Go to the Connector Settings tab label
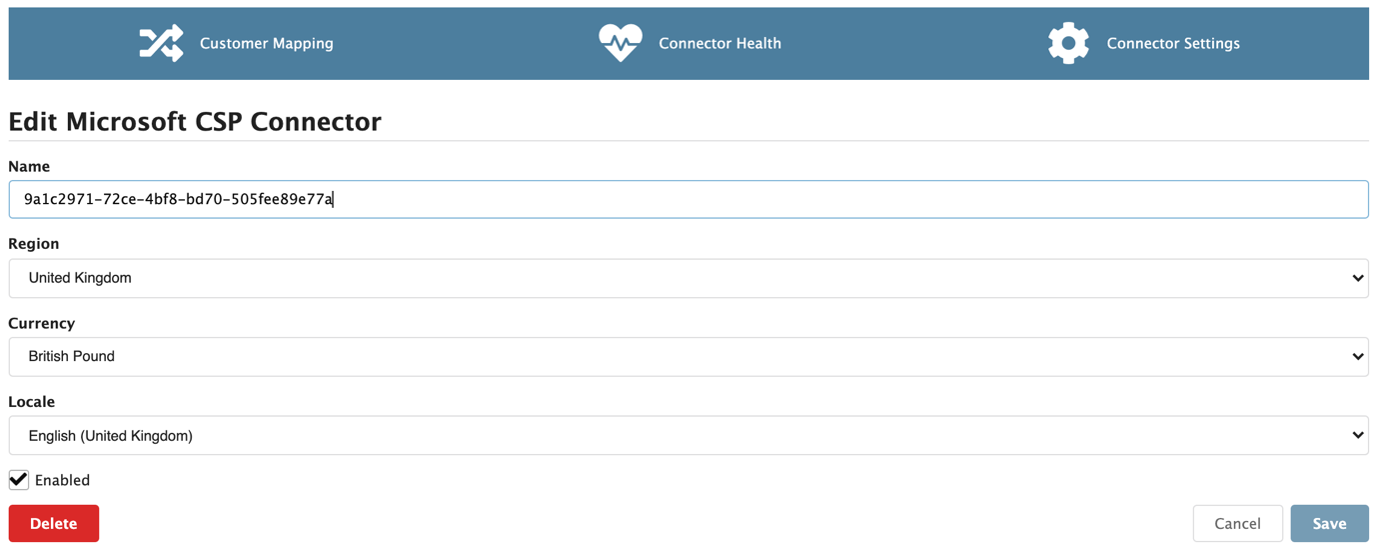This screenshot has height=556, width=1384. (1172, 43)
